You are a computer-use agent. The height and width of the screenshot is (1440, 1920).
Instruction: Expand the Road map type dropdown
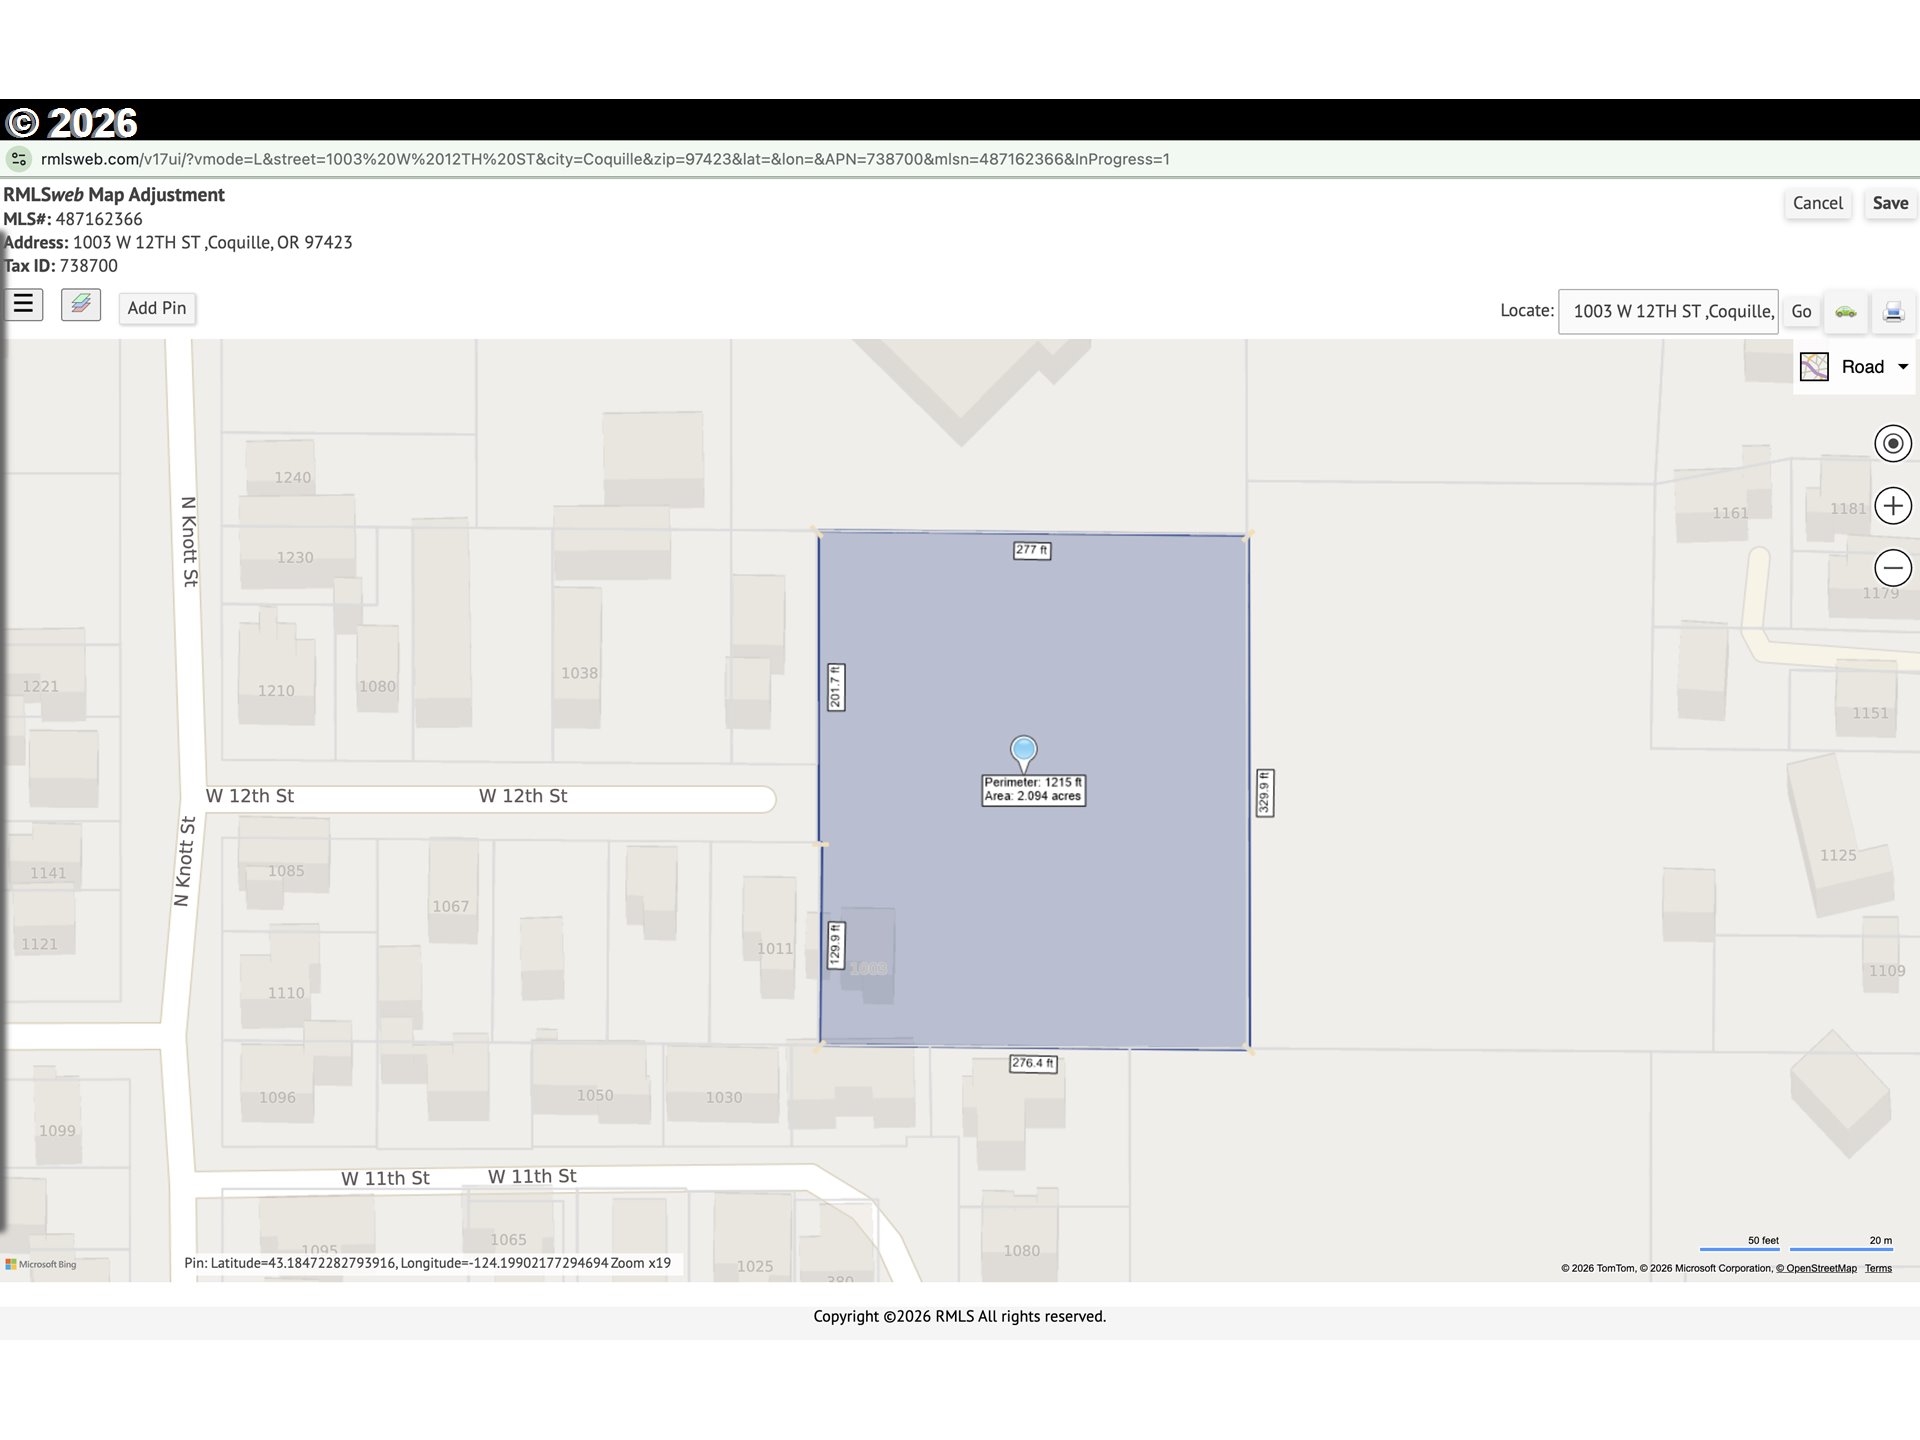click(x=1903, y=367)
